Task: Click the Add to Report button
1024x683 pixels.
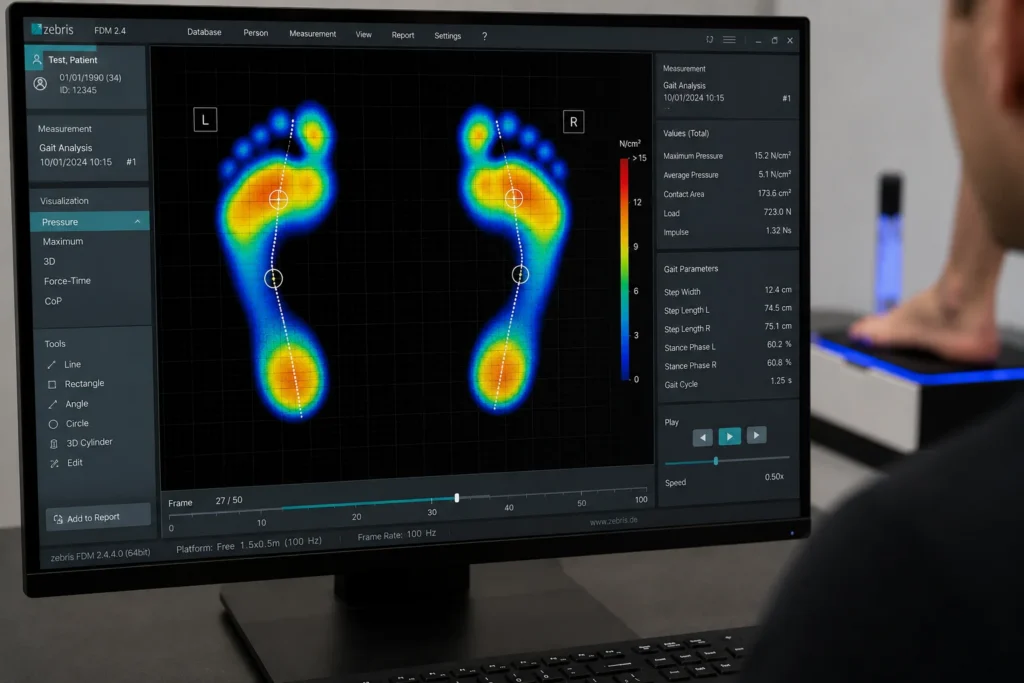Action: point(98,518)
